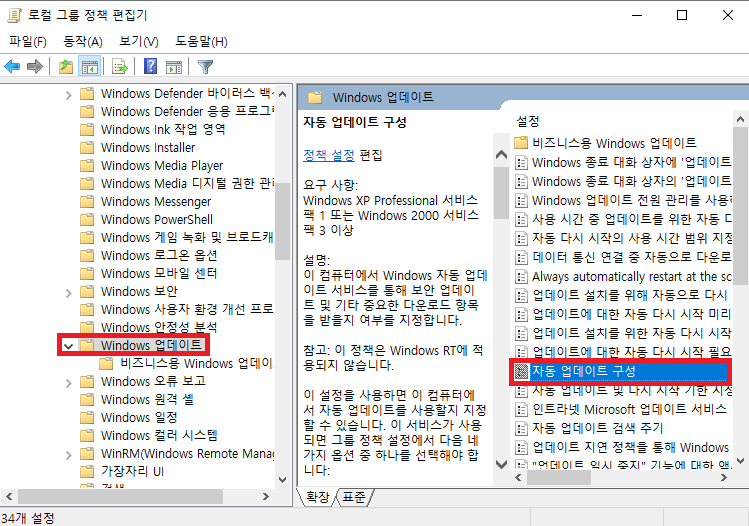The image size is (749, 526).
Task: Select Windows 일정 folder
Action: pyautogui.click(x=139, y=418)
